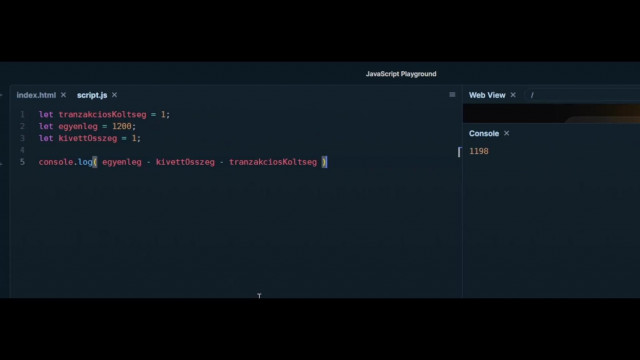640x360 pixels.
Task: Close the Console panel
Action: (x=507, y=133)
